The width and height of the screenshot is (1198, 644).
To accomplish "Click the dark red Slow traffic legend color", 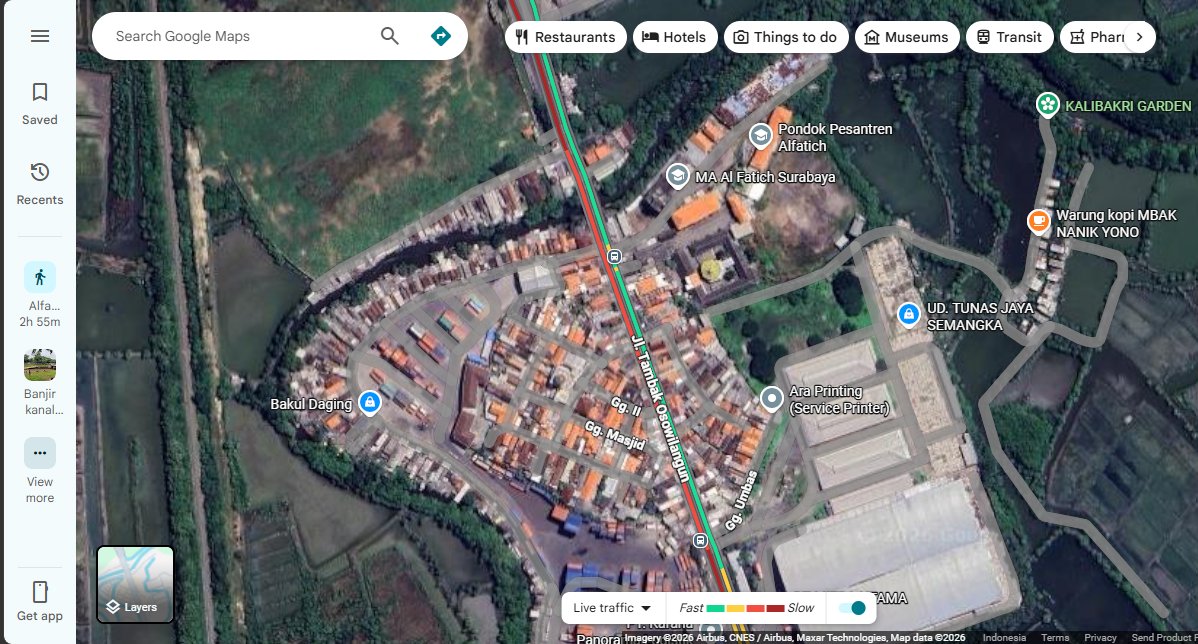I will point(775,608).
